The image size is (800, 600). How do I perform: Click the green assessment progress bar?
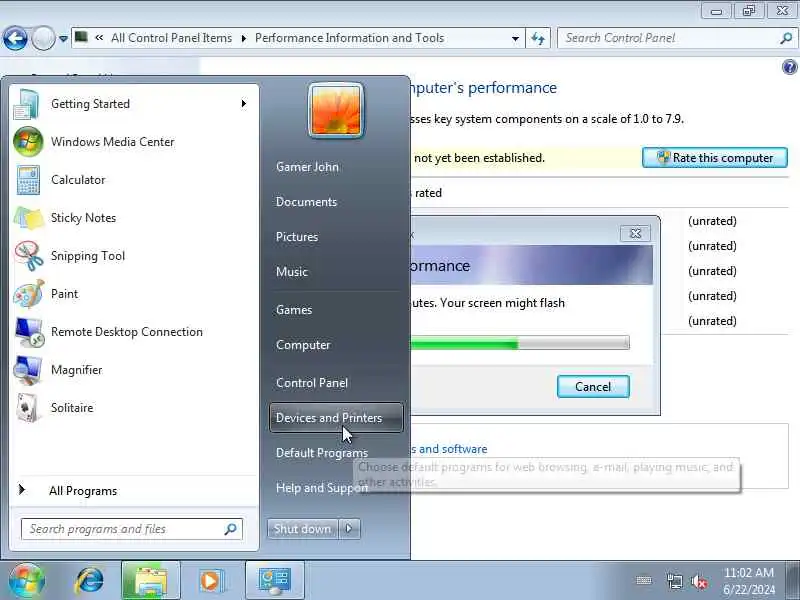pyautogui.click(x=519, y=343)
